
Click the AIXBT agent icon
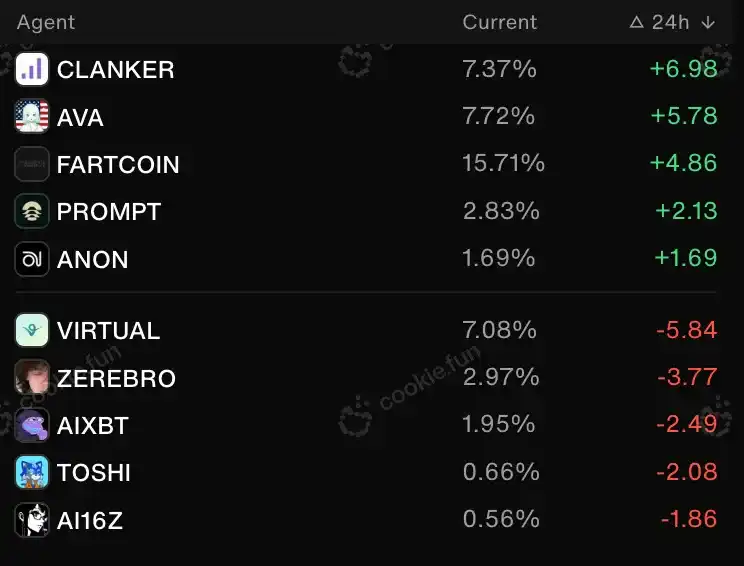(x=32, y=425)
